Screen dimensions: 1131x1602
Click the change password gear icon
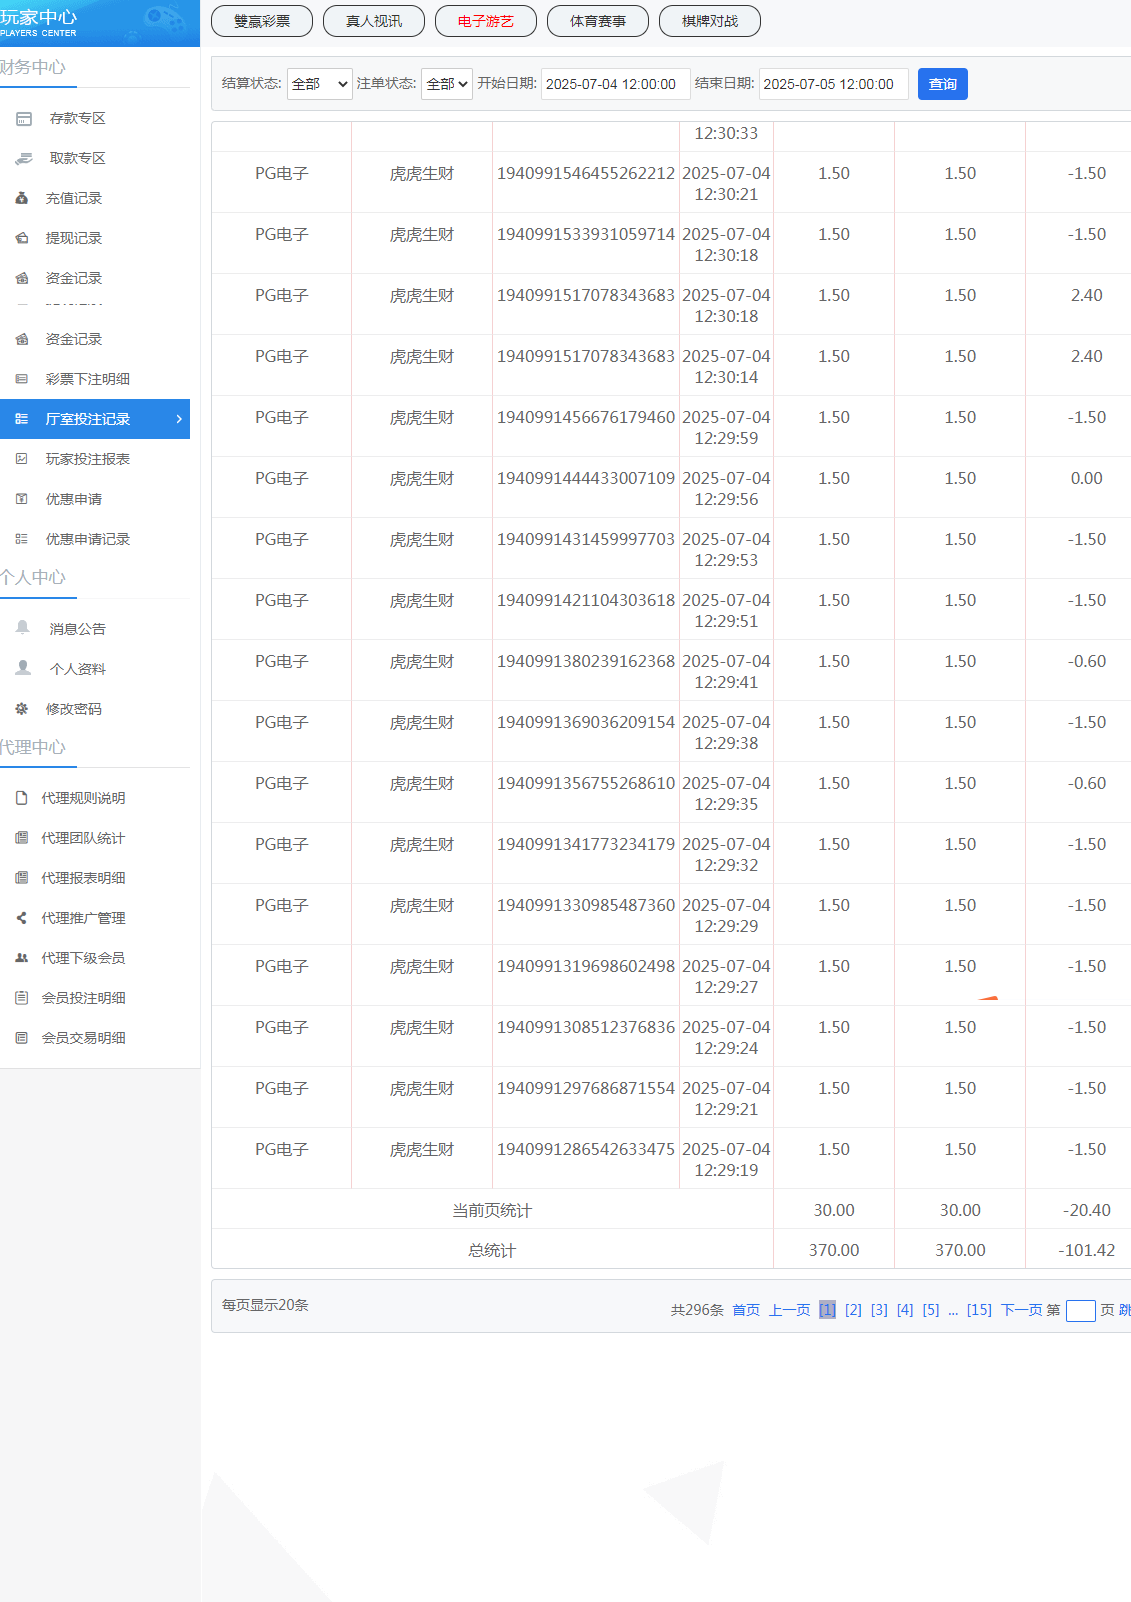pos(22,709)
